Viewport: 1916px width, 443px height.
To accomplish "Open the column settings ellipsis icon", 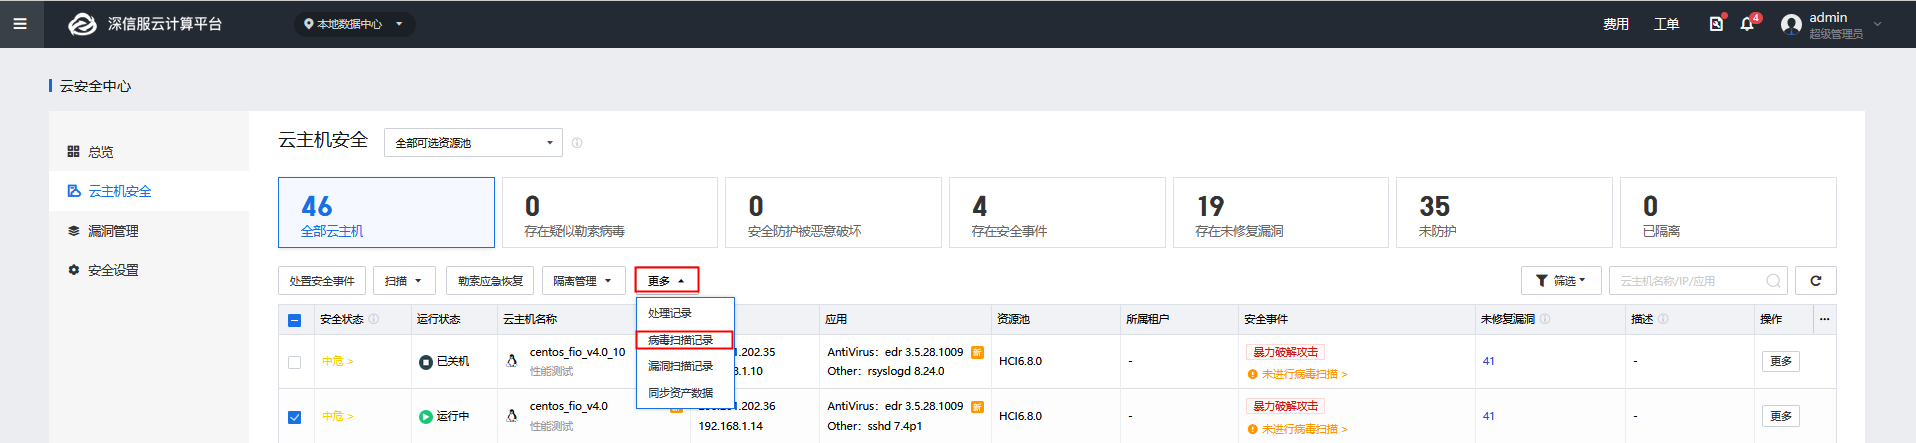I will [1824, 319].
